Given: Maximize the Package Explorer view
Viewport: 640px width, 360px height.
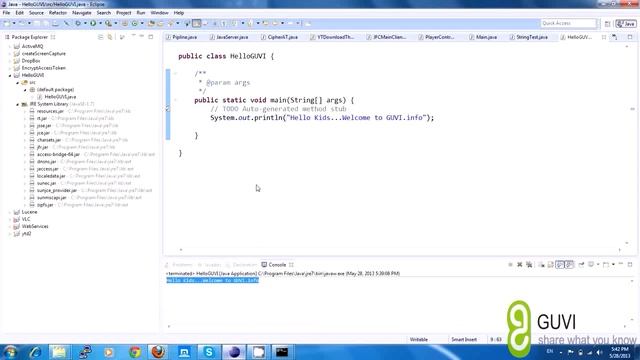Looking at the screenshot, I should (151, 37).
